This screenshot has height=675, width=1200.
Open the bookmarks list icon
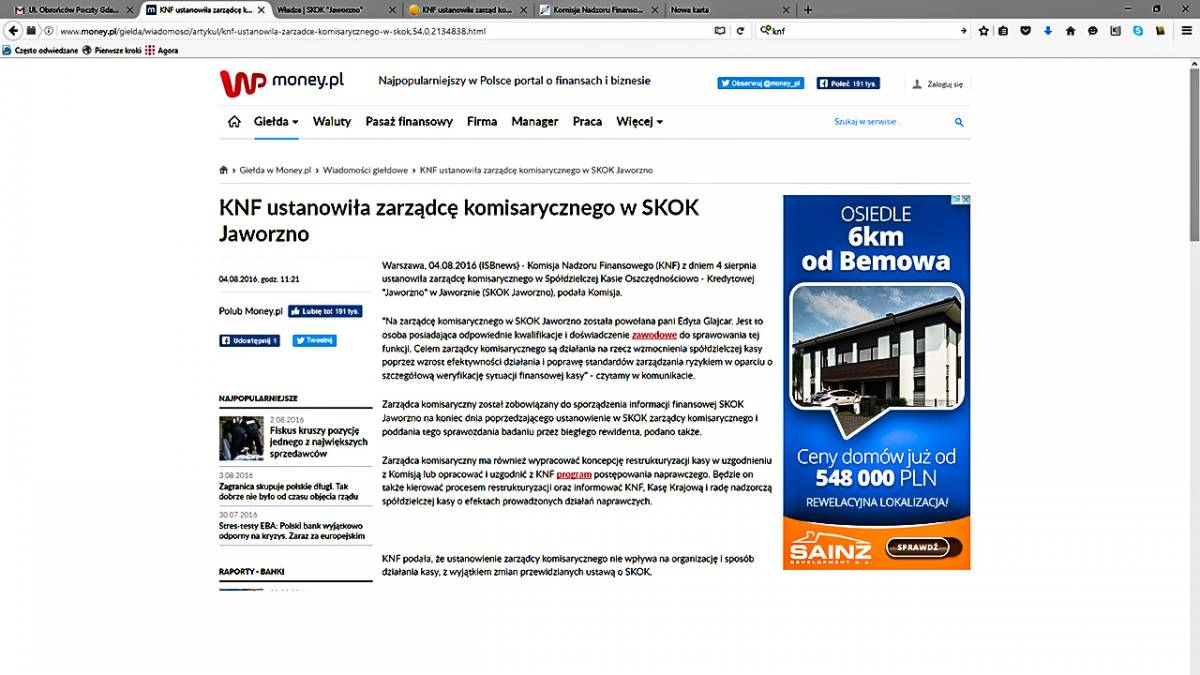[x=1005, y=31]
